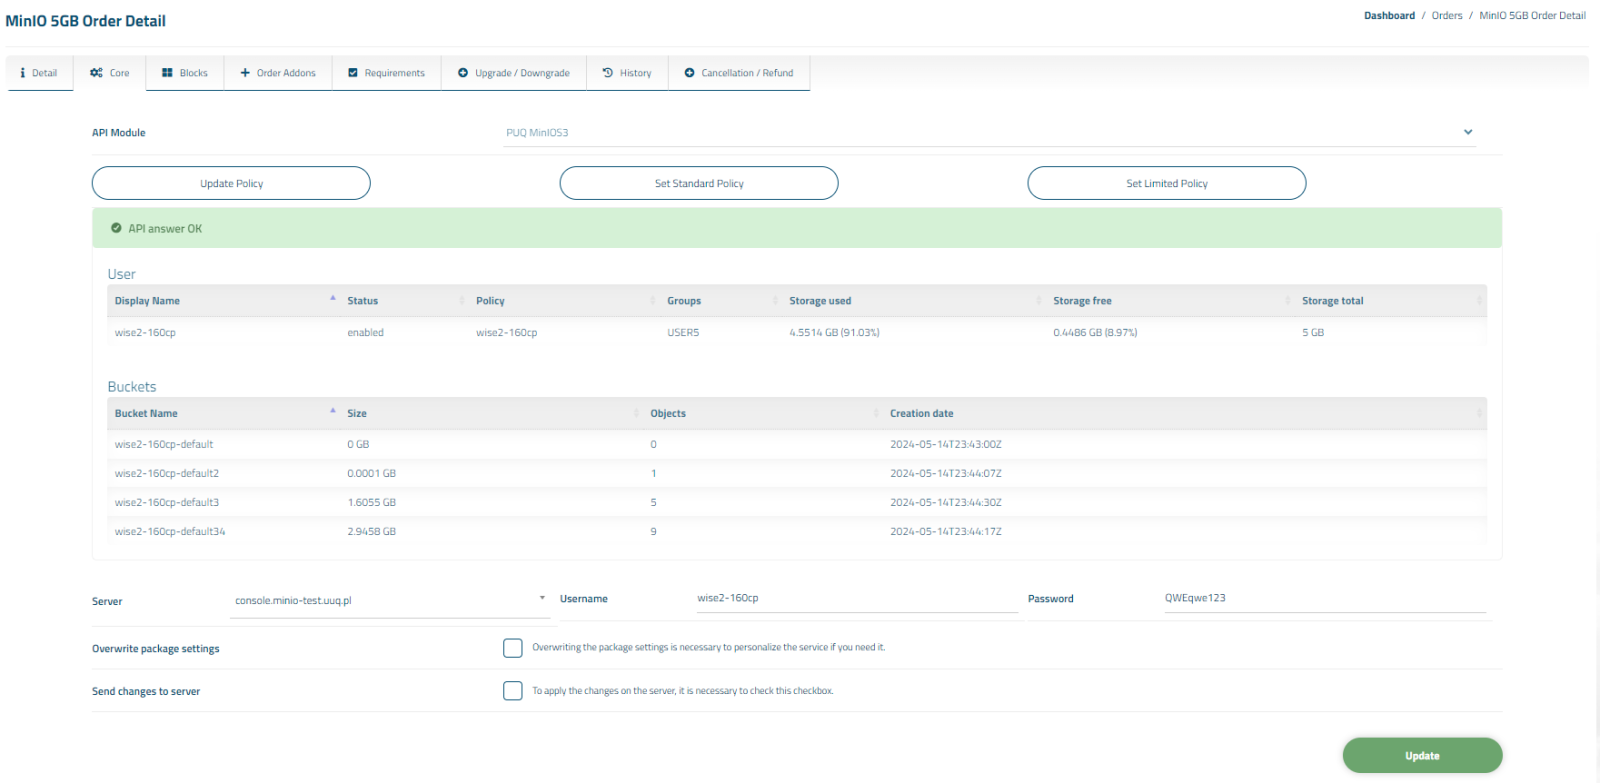The width and height of the screenshot is (1600, 783).
Task: Click the Storage free value 0.4486 GB (8.97%)
Action: (1095, 333)
